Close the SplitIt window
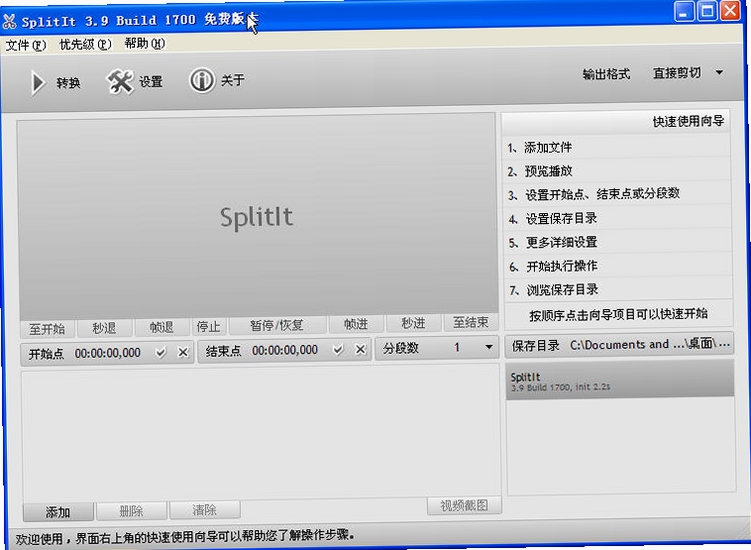This screenshot has height=550, width=751. (730, 10)
